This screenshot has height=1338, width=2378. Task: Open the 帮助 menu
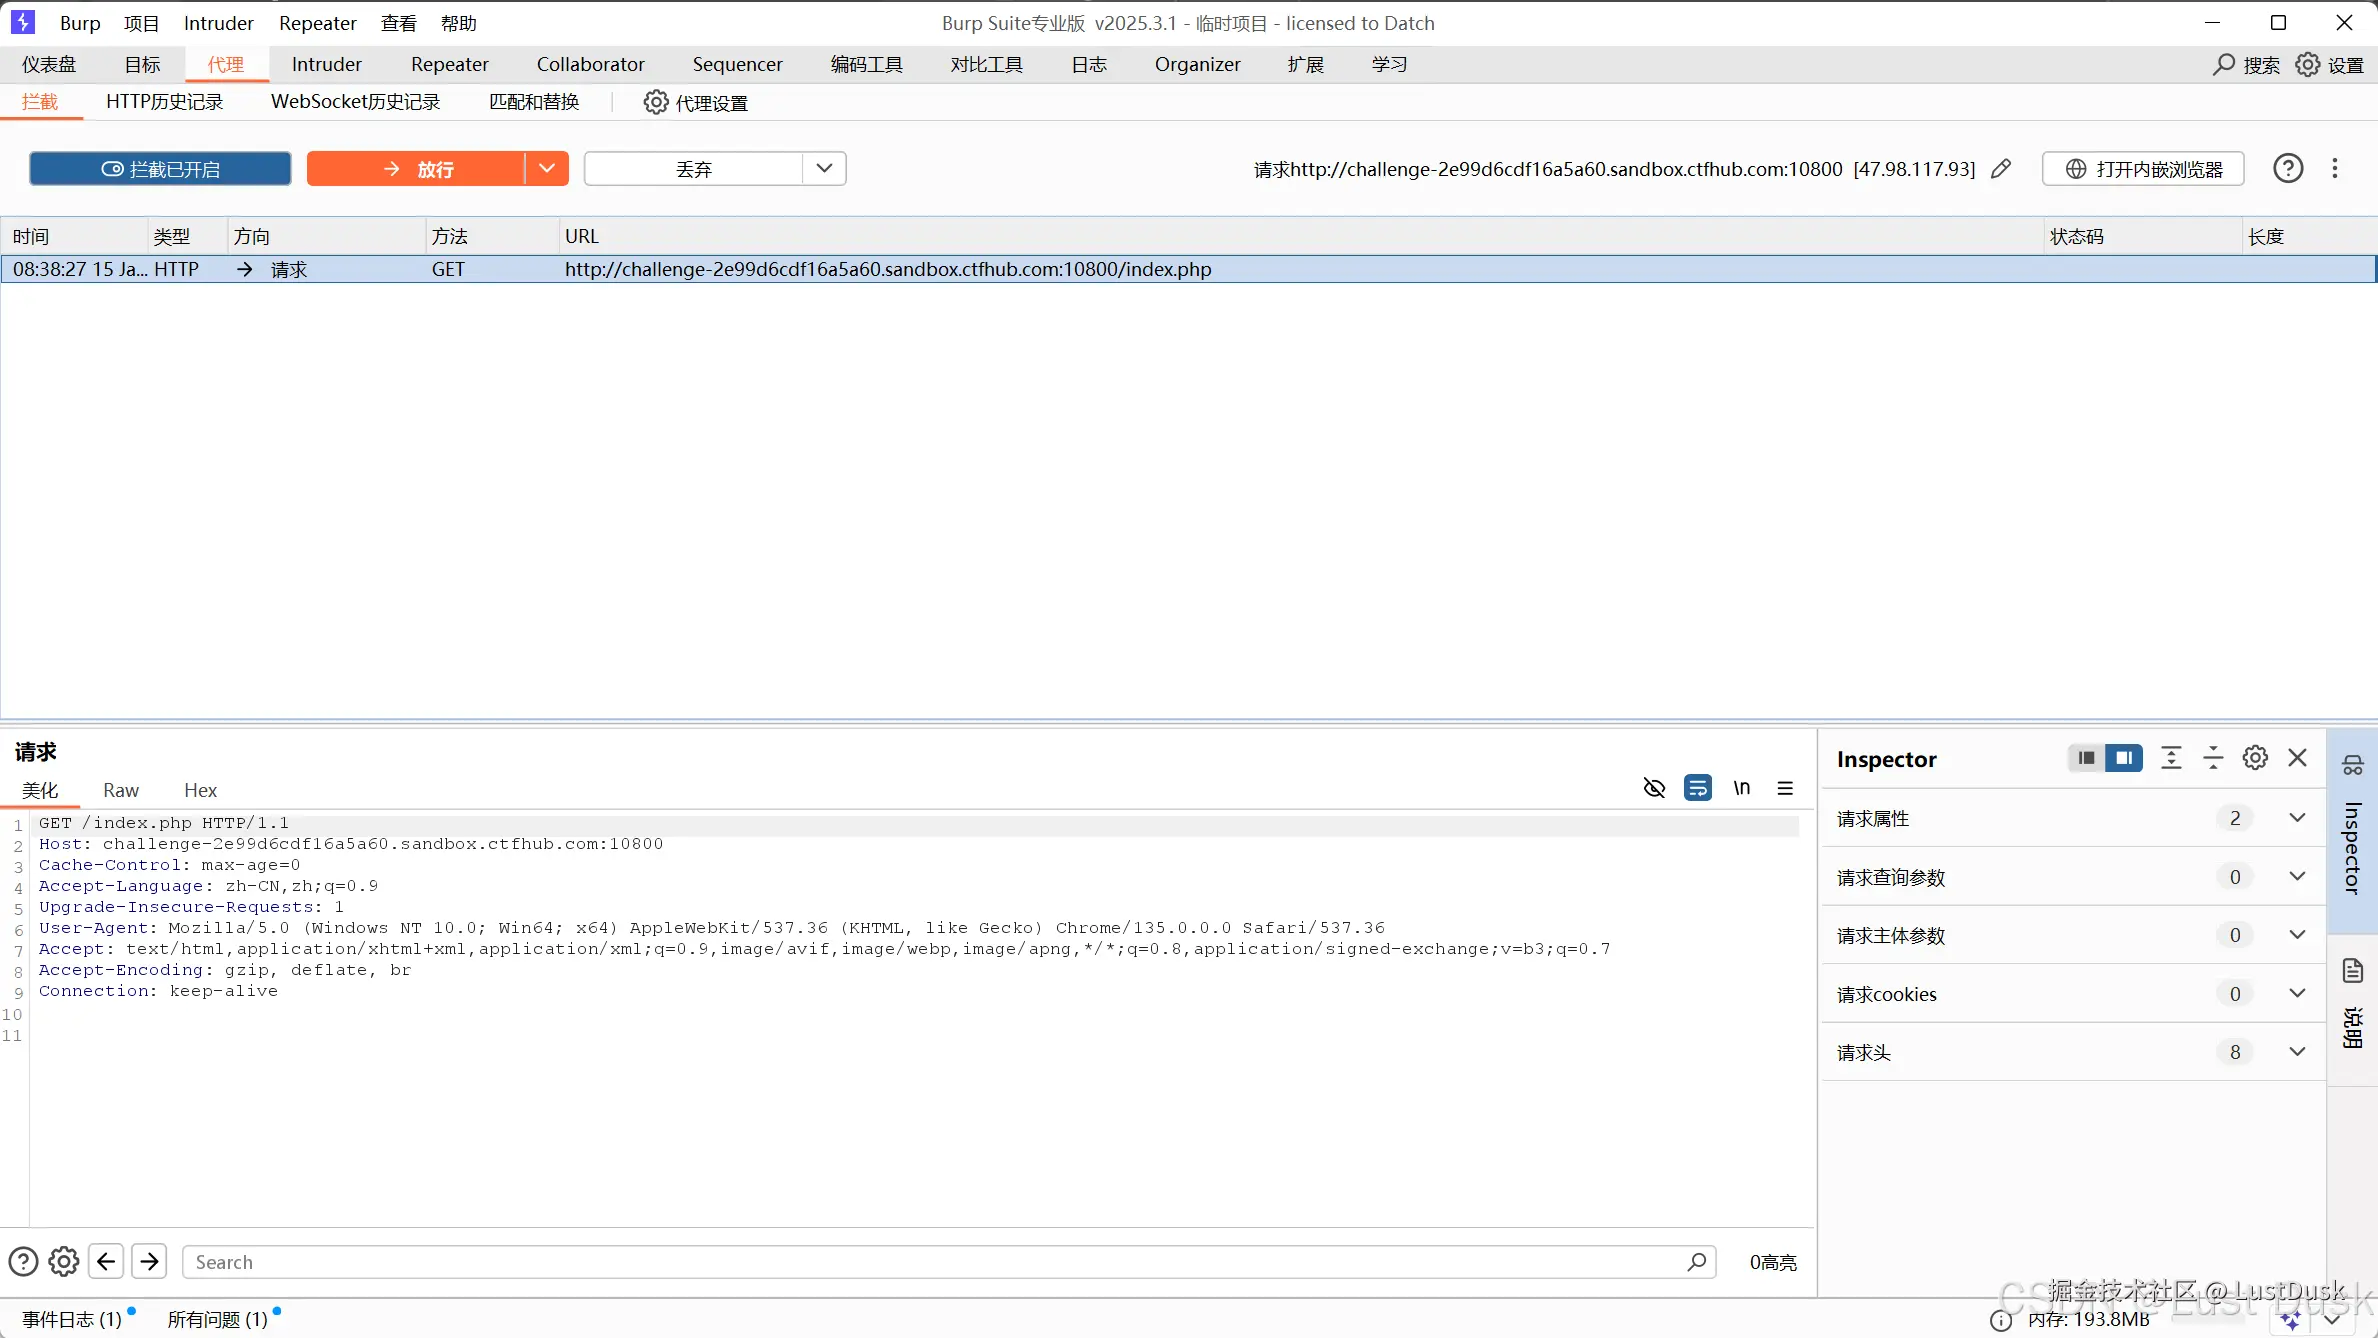pyautogui.click(x=458, y=23)
